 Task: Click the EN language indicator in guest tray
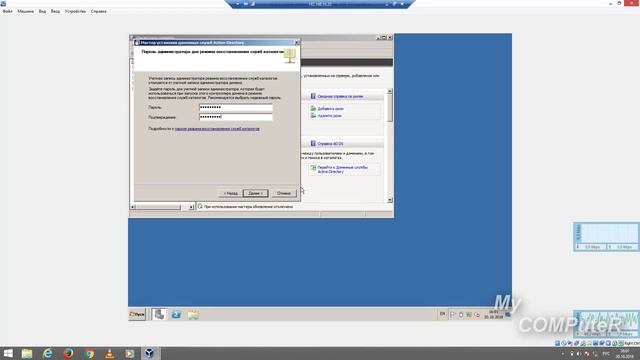click(x=442, y=314)
